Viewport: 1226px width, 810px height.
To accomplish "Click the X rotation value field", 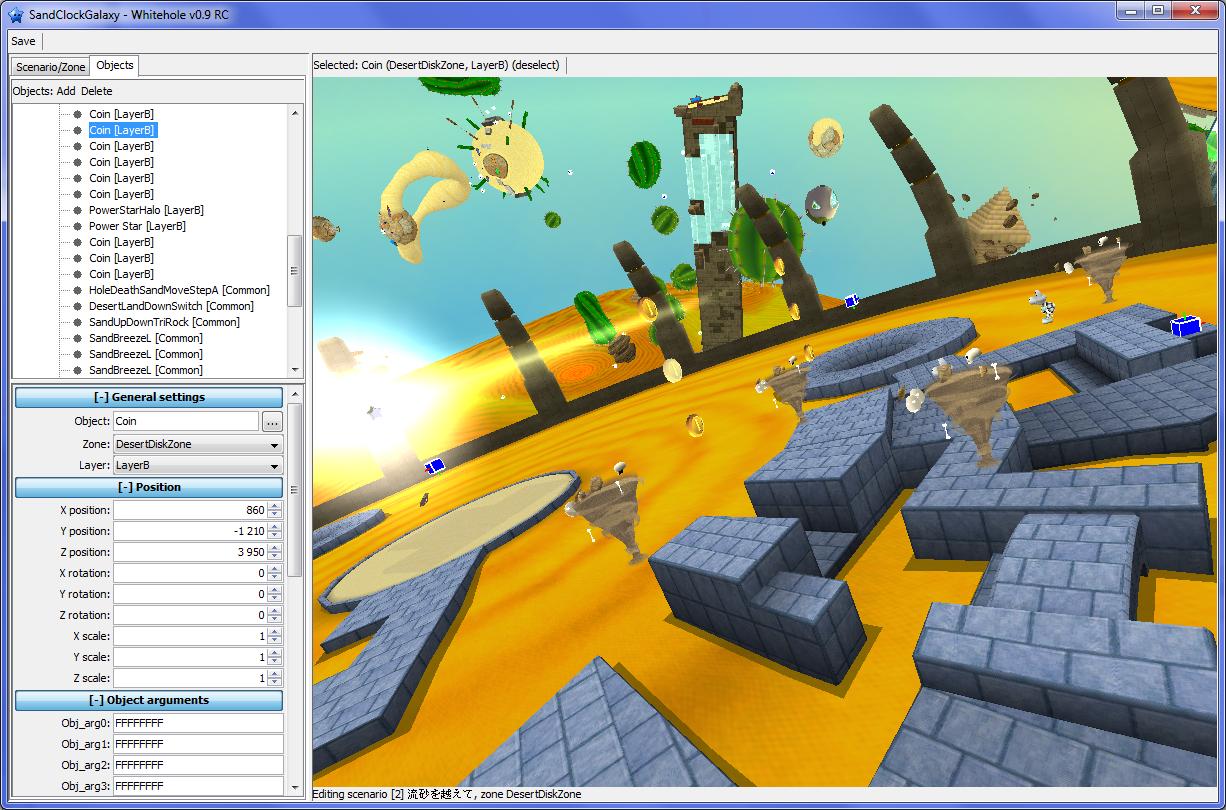I will (x=190, y=573).
